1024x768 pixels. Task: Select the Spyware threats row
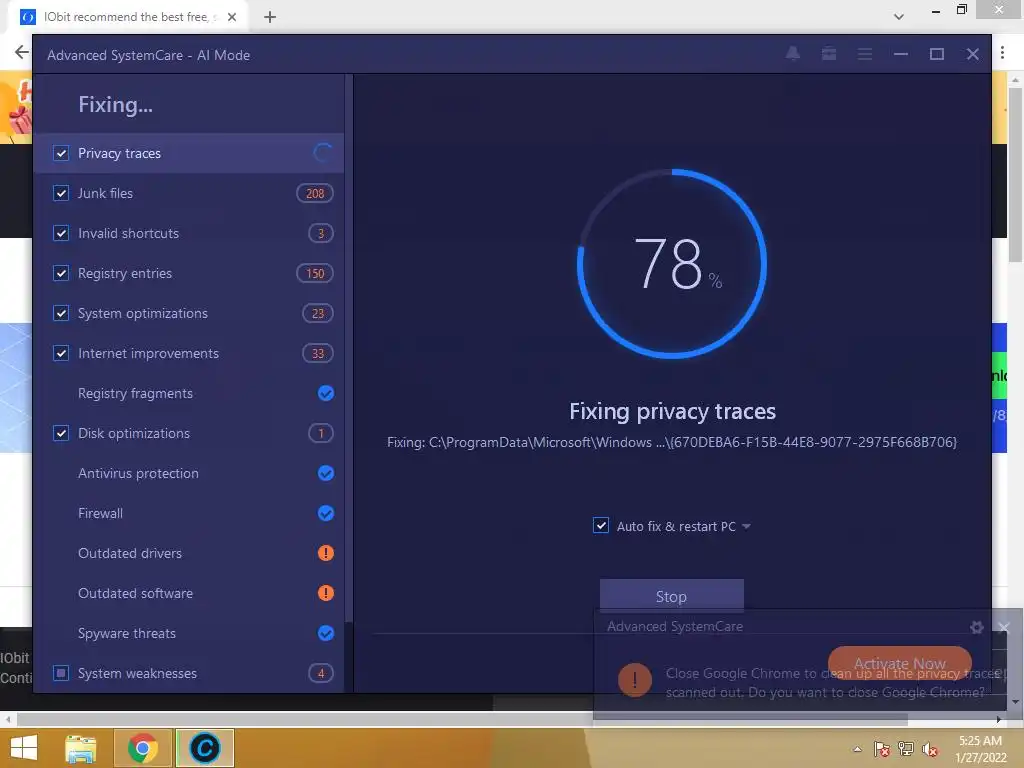(189, 633)
